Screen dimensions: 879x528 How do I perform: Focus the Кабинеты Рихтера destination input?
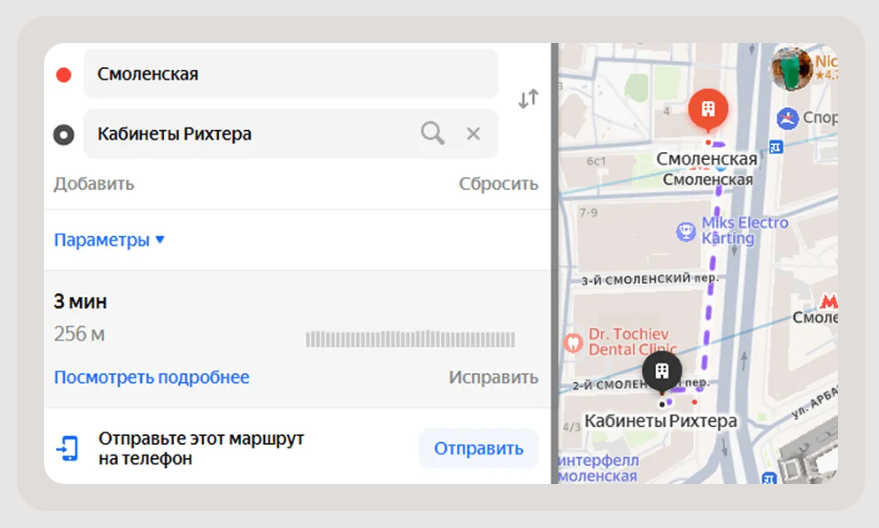click(x=290, y=133)
